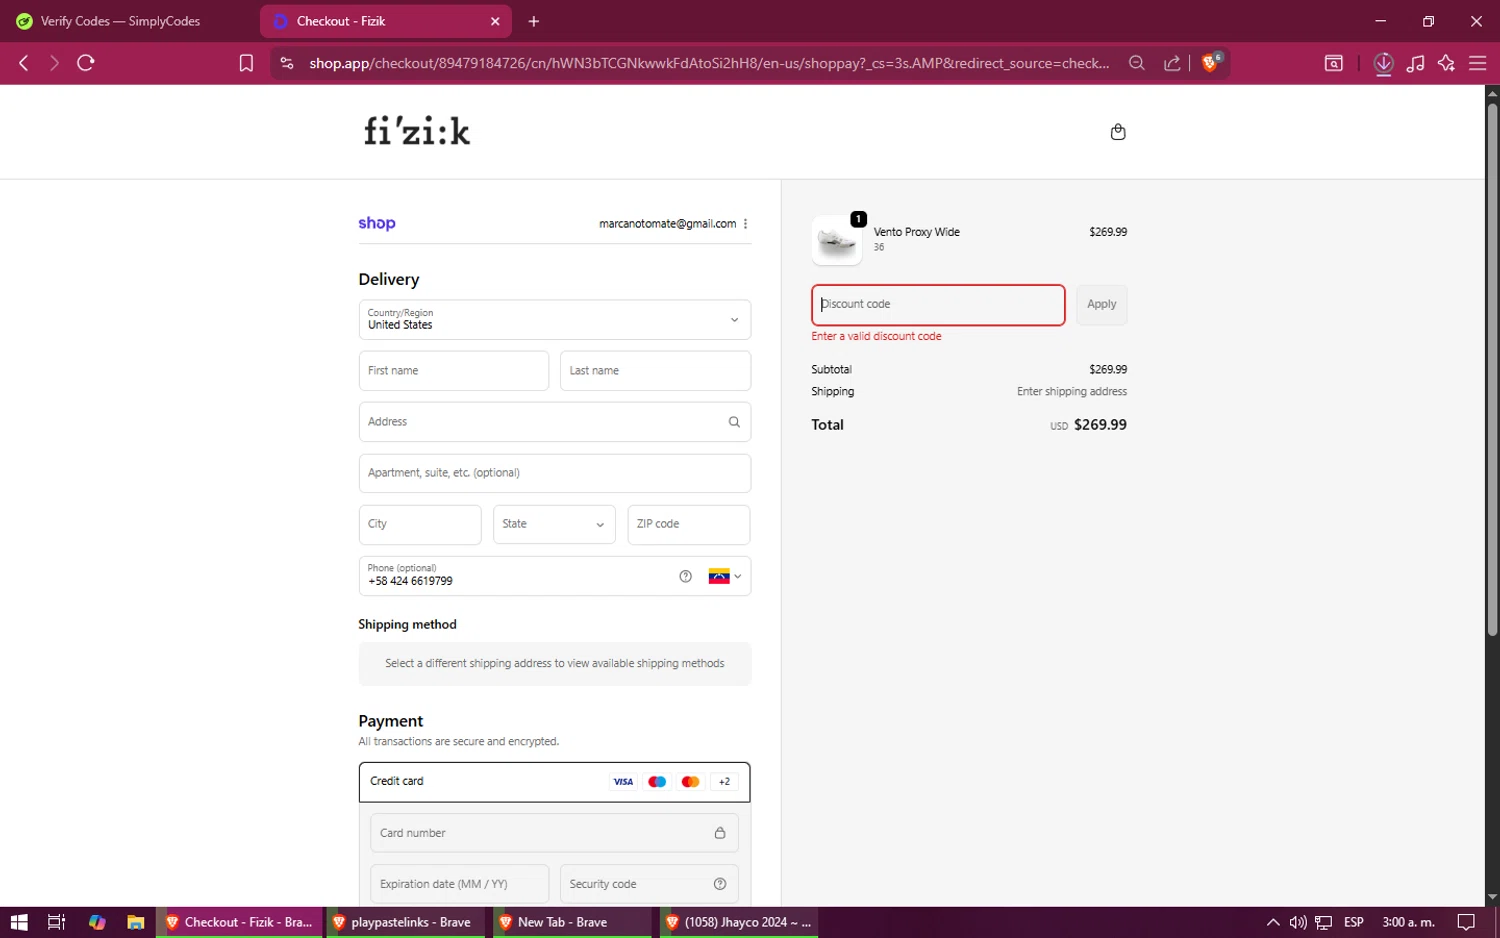This screenshot has height=938, width=1500.
Task: Click the fi'zi:k logo
Action: click(417, 131)
